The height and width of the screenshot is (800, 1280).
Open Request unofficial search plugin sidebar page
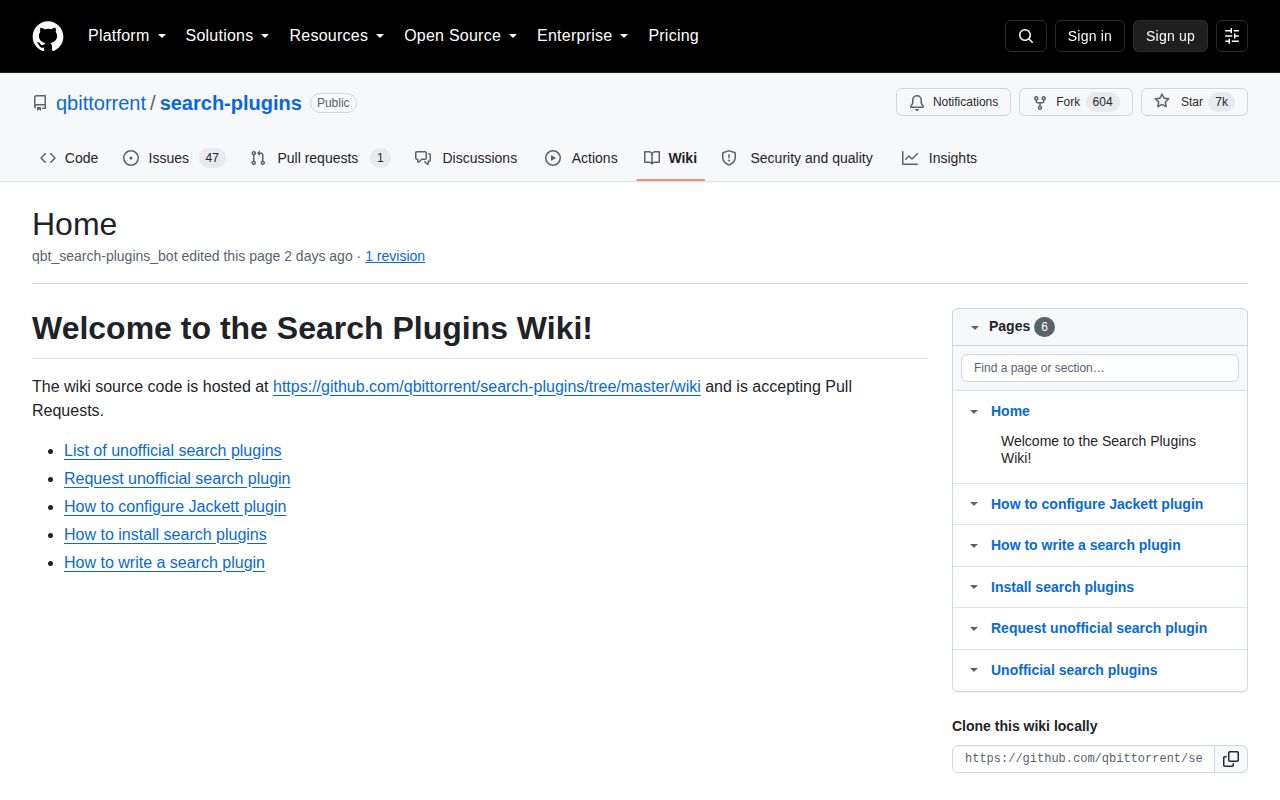point(1099,628)
